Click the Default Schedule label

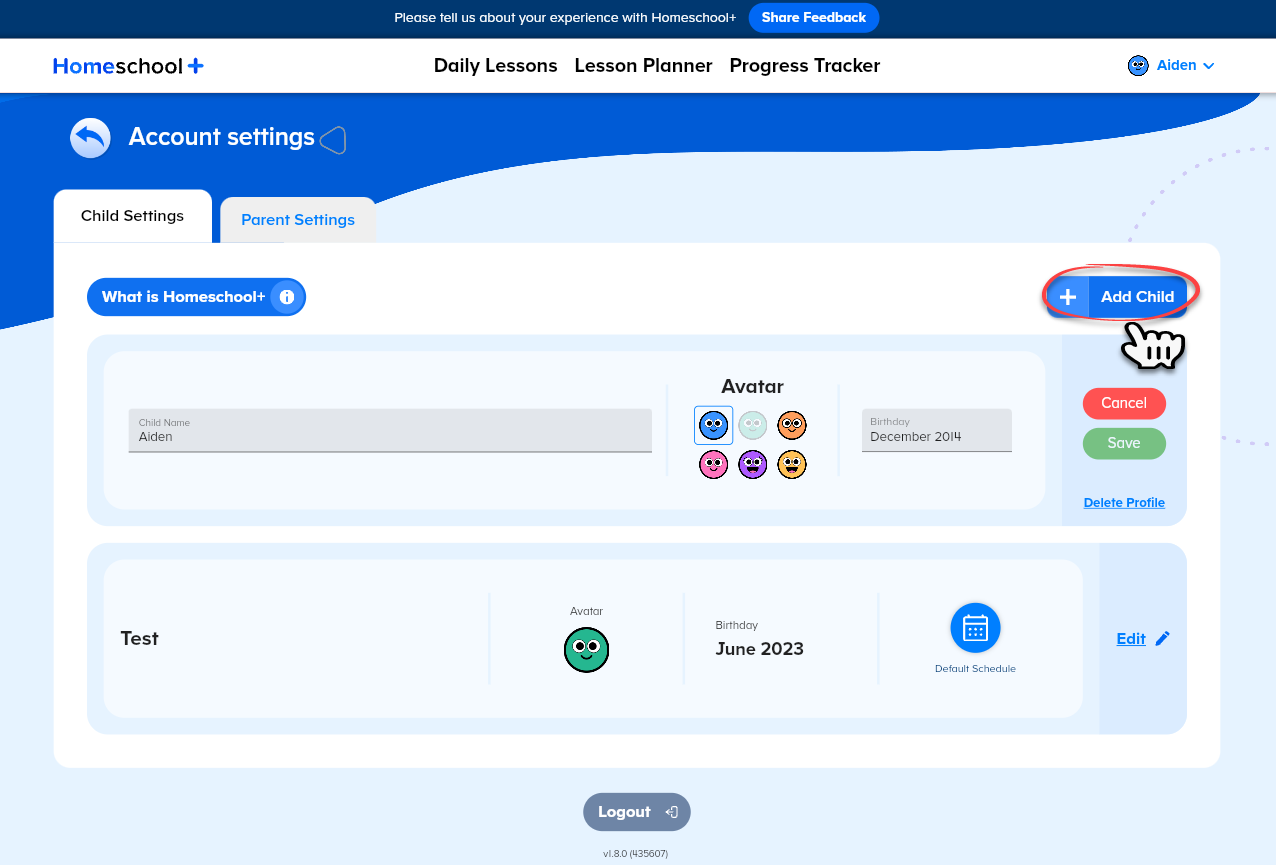tap(975, 669)
